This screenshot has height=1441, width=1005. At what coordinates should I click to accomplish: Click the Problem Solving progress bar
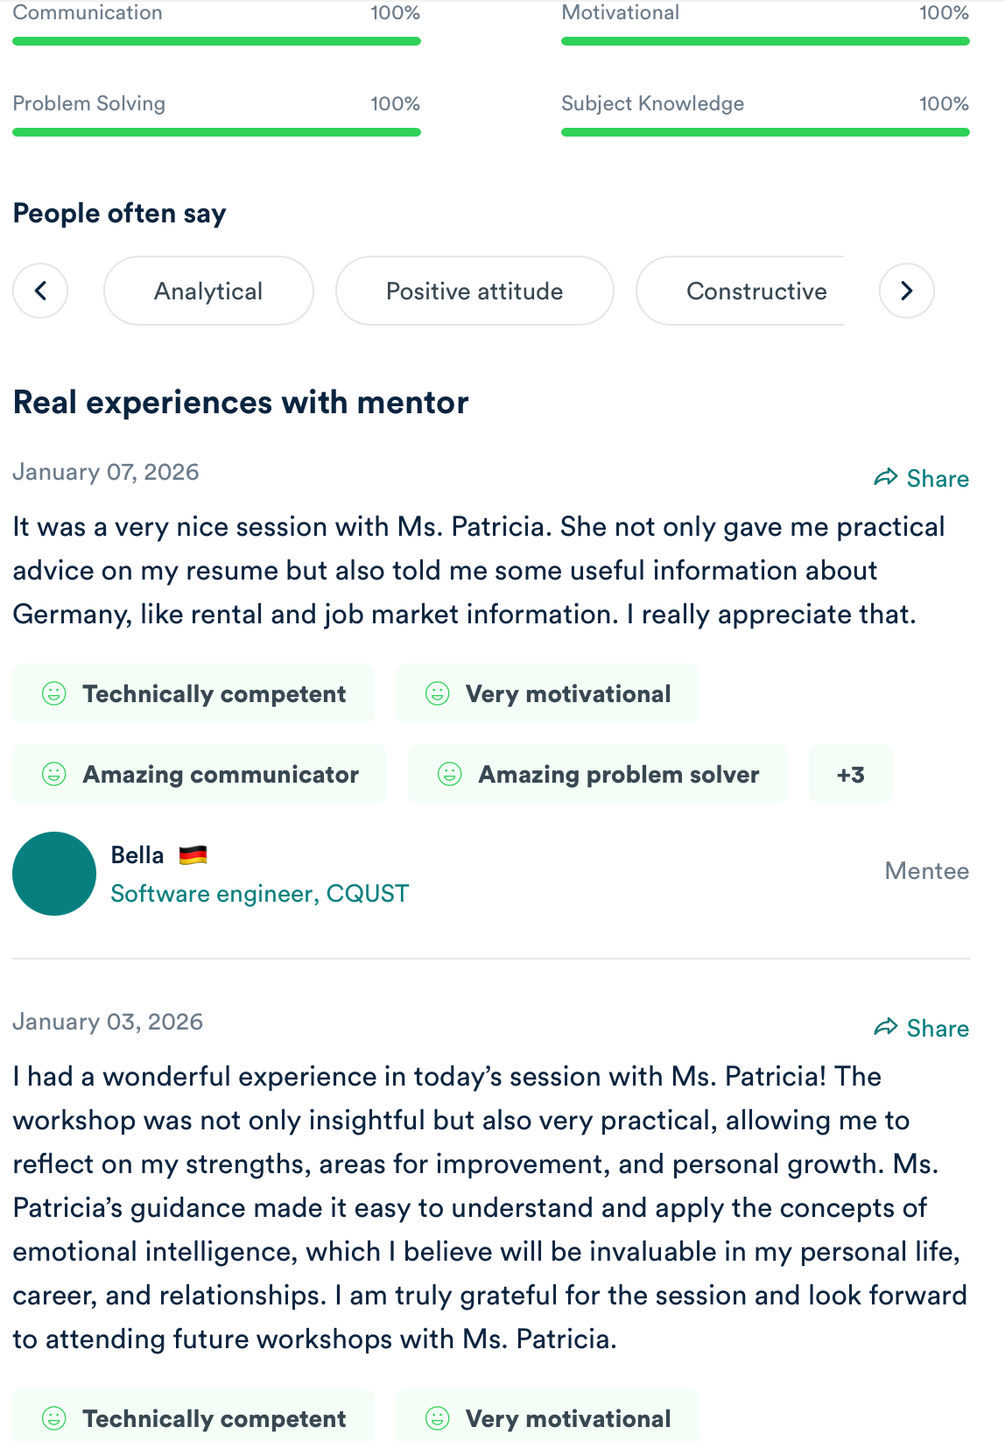[x=216, y=132]
